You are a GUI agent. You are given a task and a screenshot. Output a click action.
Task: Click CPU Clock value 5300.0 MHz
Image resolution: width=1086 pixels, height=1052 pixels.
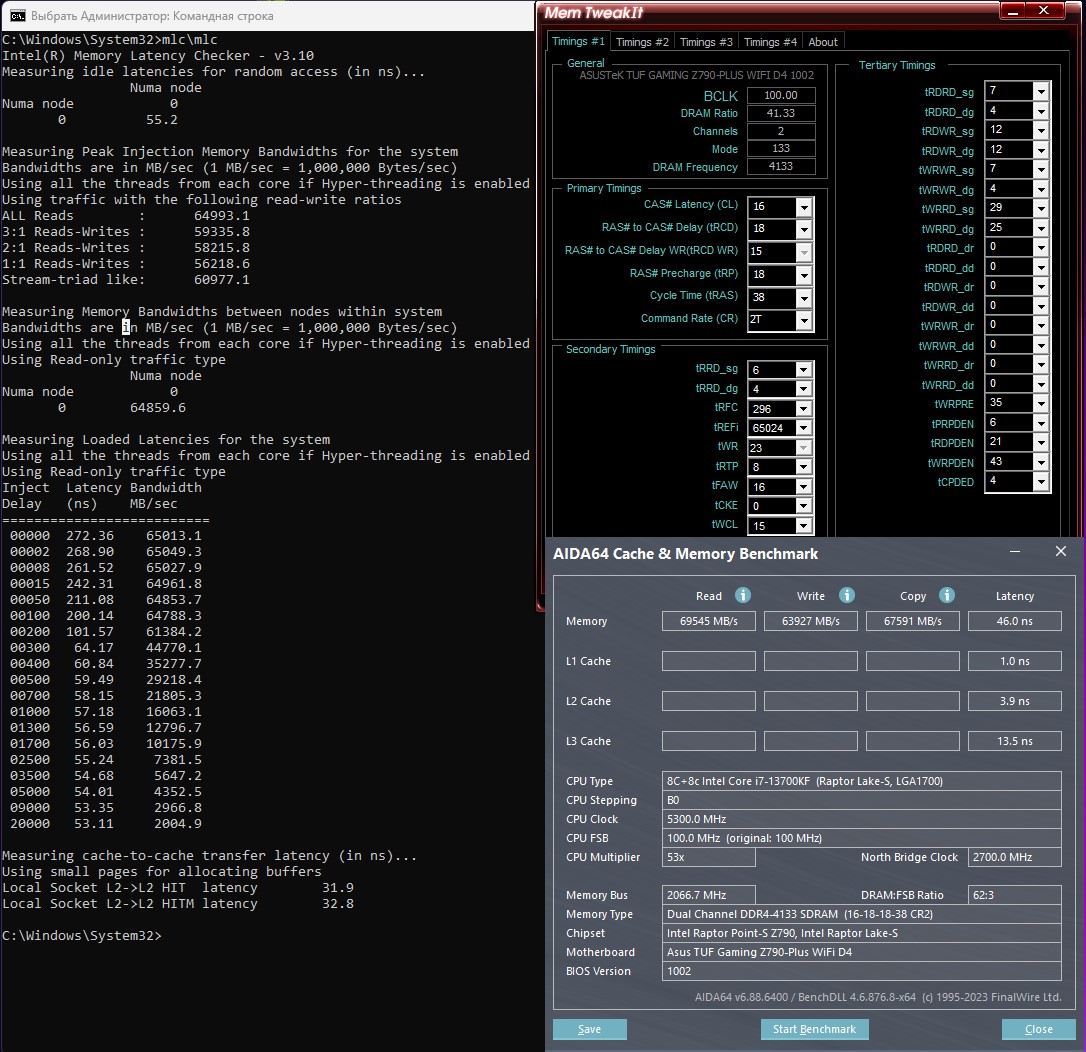pyautogui.click(x=862, y=819)
